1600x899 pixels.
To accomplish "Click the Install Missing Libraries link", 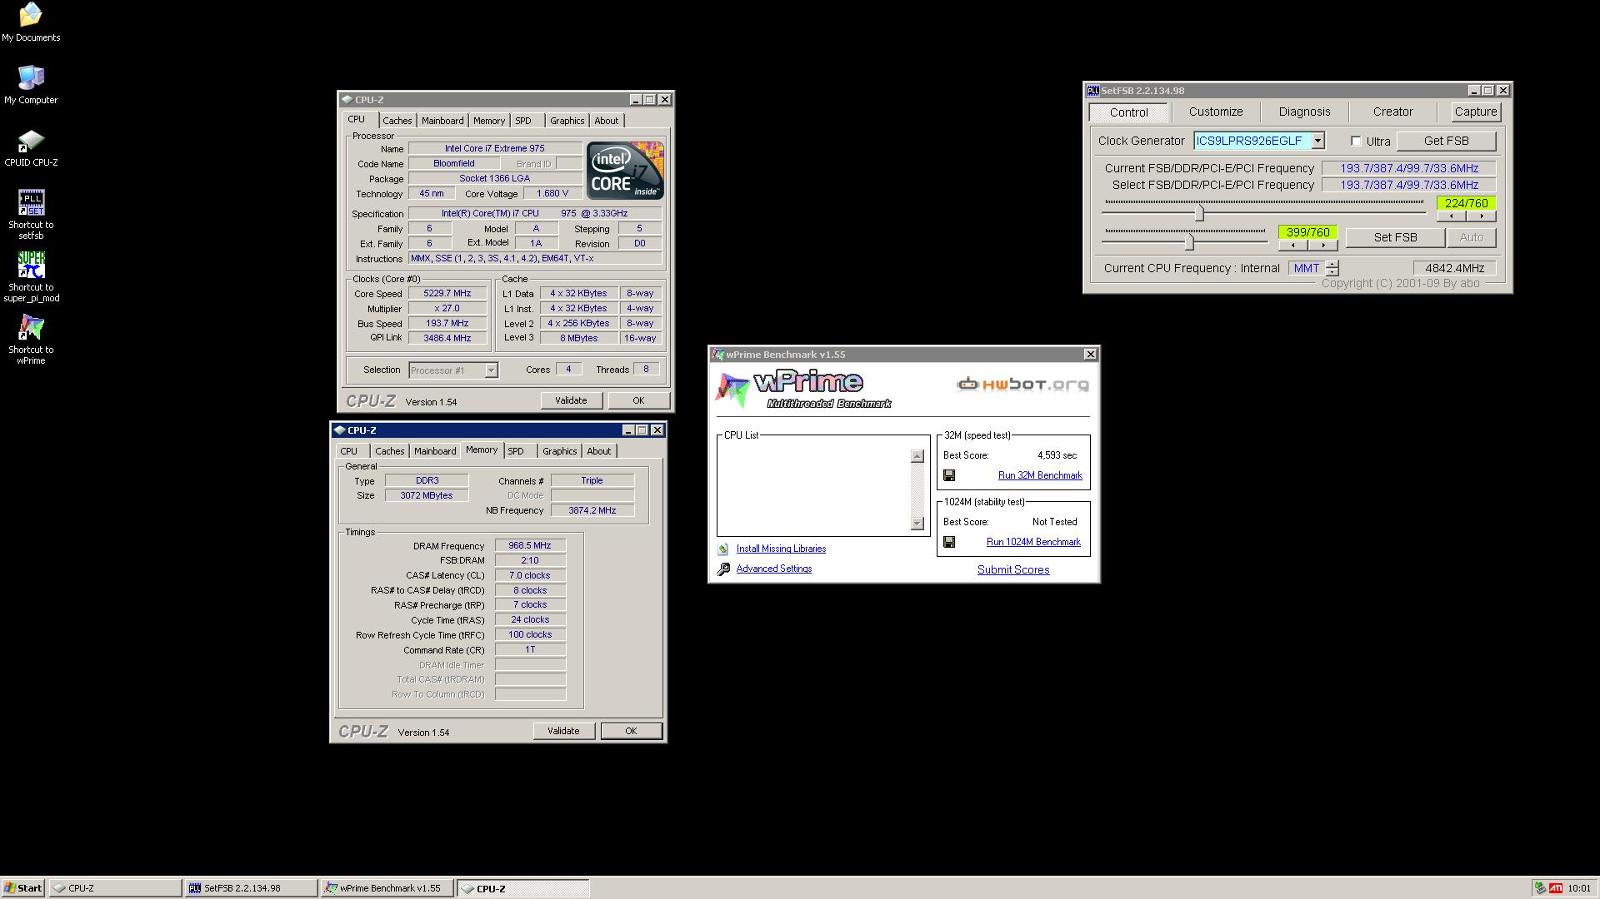I will 781,549.
